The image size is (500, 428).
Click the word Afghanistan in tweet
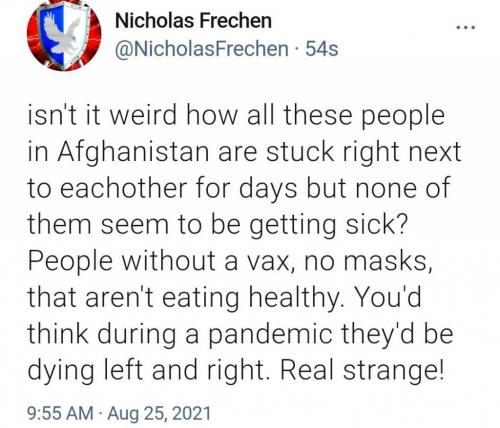[135, 152]
